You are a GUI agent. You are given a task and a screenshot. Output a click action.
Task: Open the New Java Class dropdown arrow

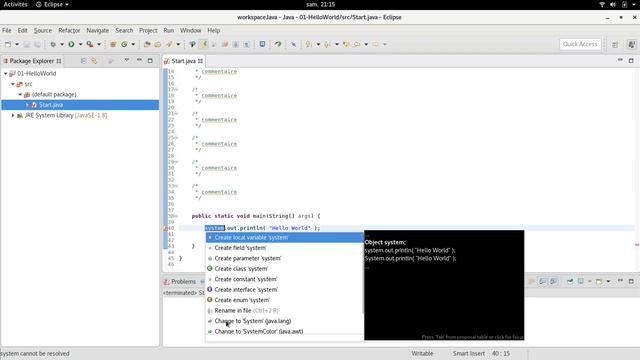click(x=133, y=44)
